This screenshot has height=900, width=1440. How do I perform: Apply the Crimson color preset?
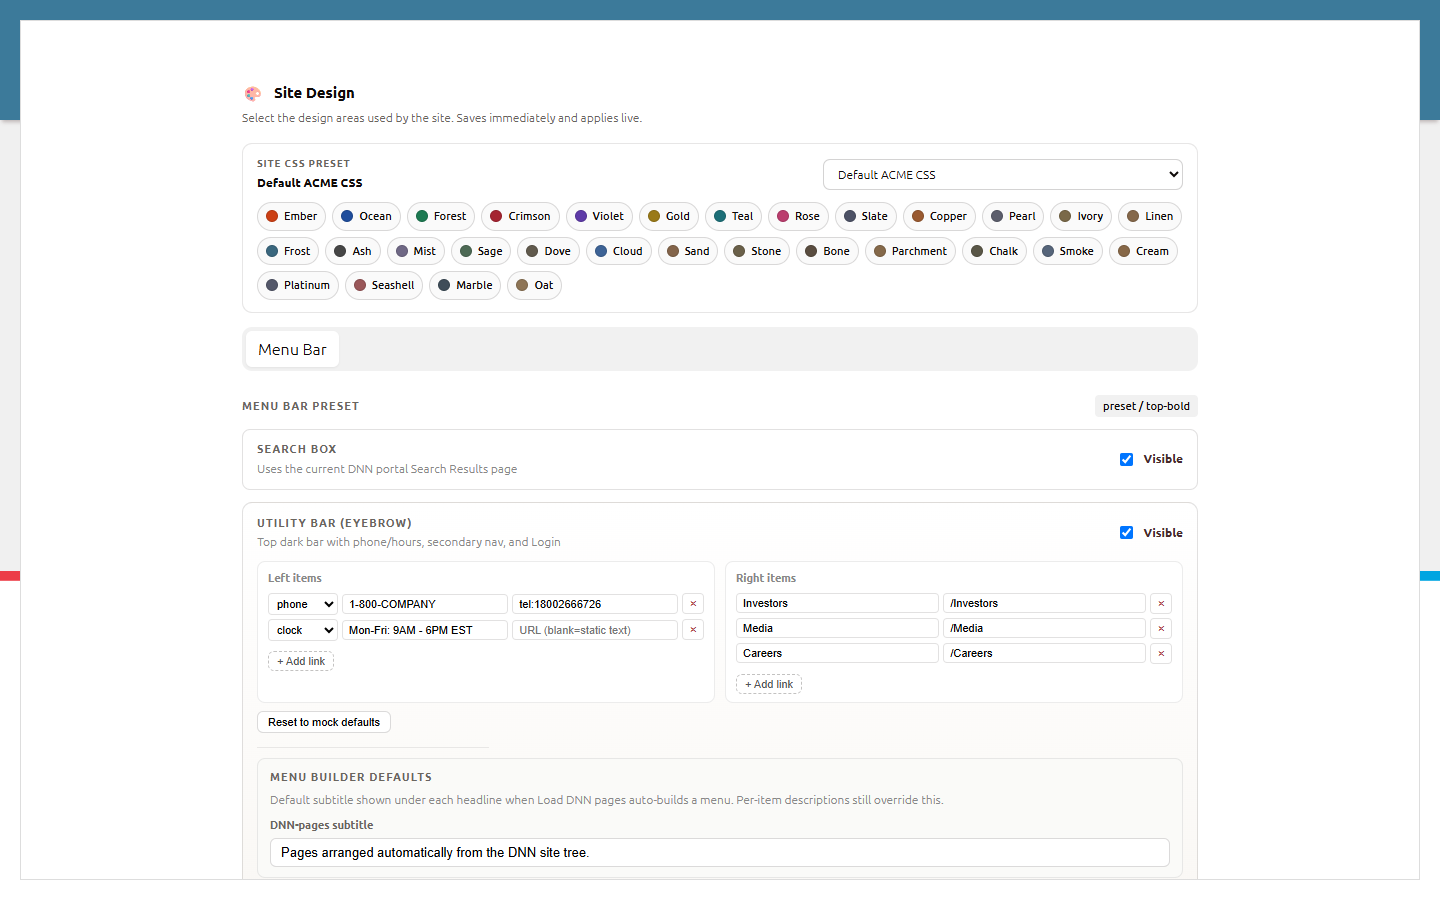(x=520, y=216)
